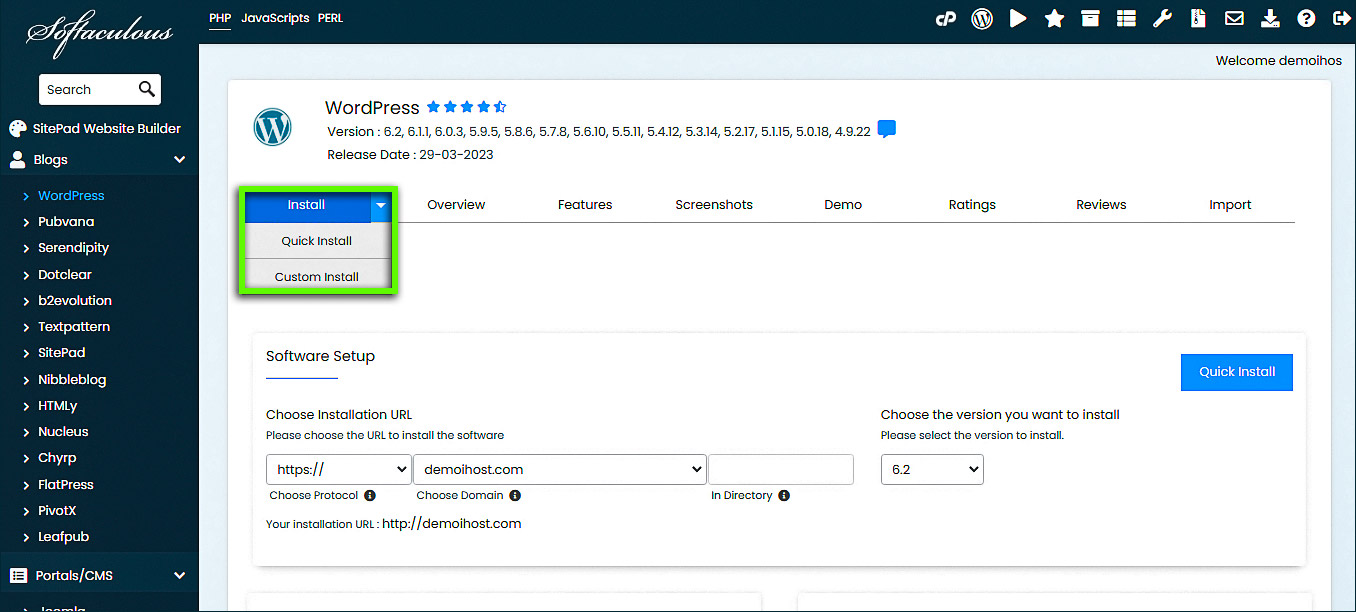1356x612 pixels.
Task: Select the JavaScripts category
Action: point(275,18)
